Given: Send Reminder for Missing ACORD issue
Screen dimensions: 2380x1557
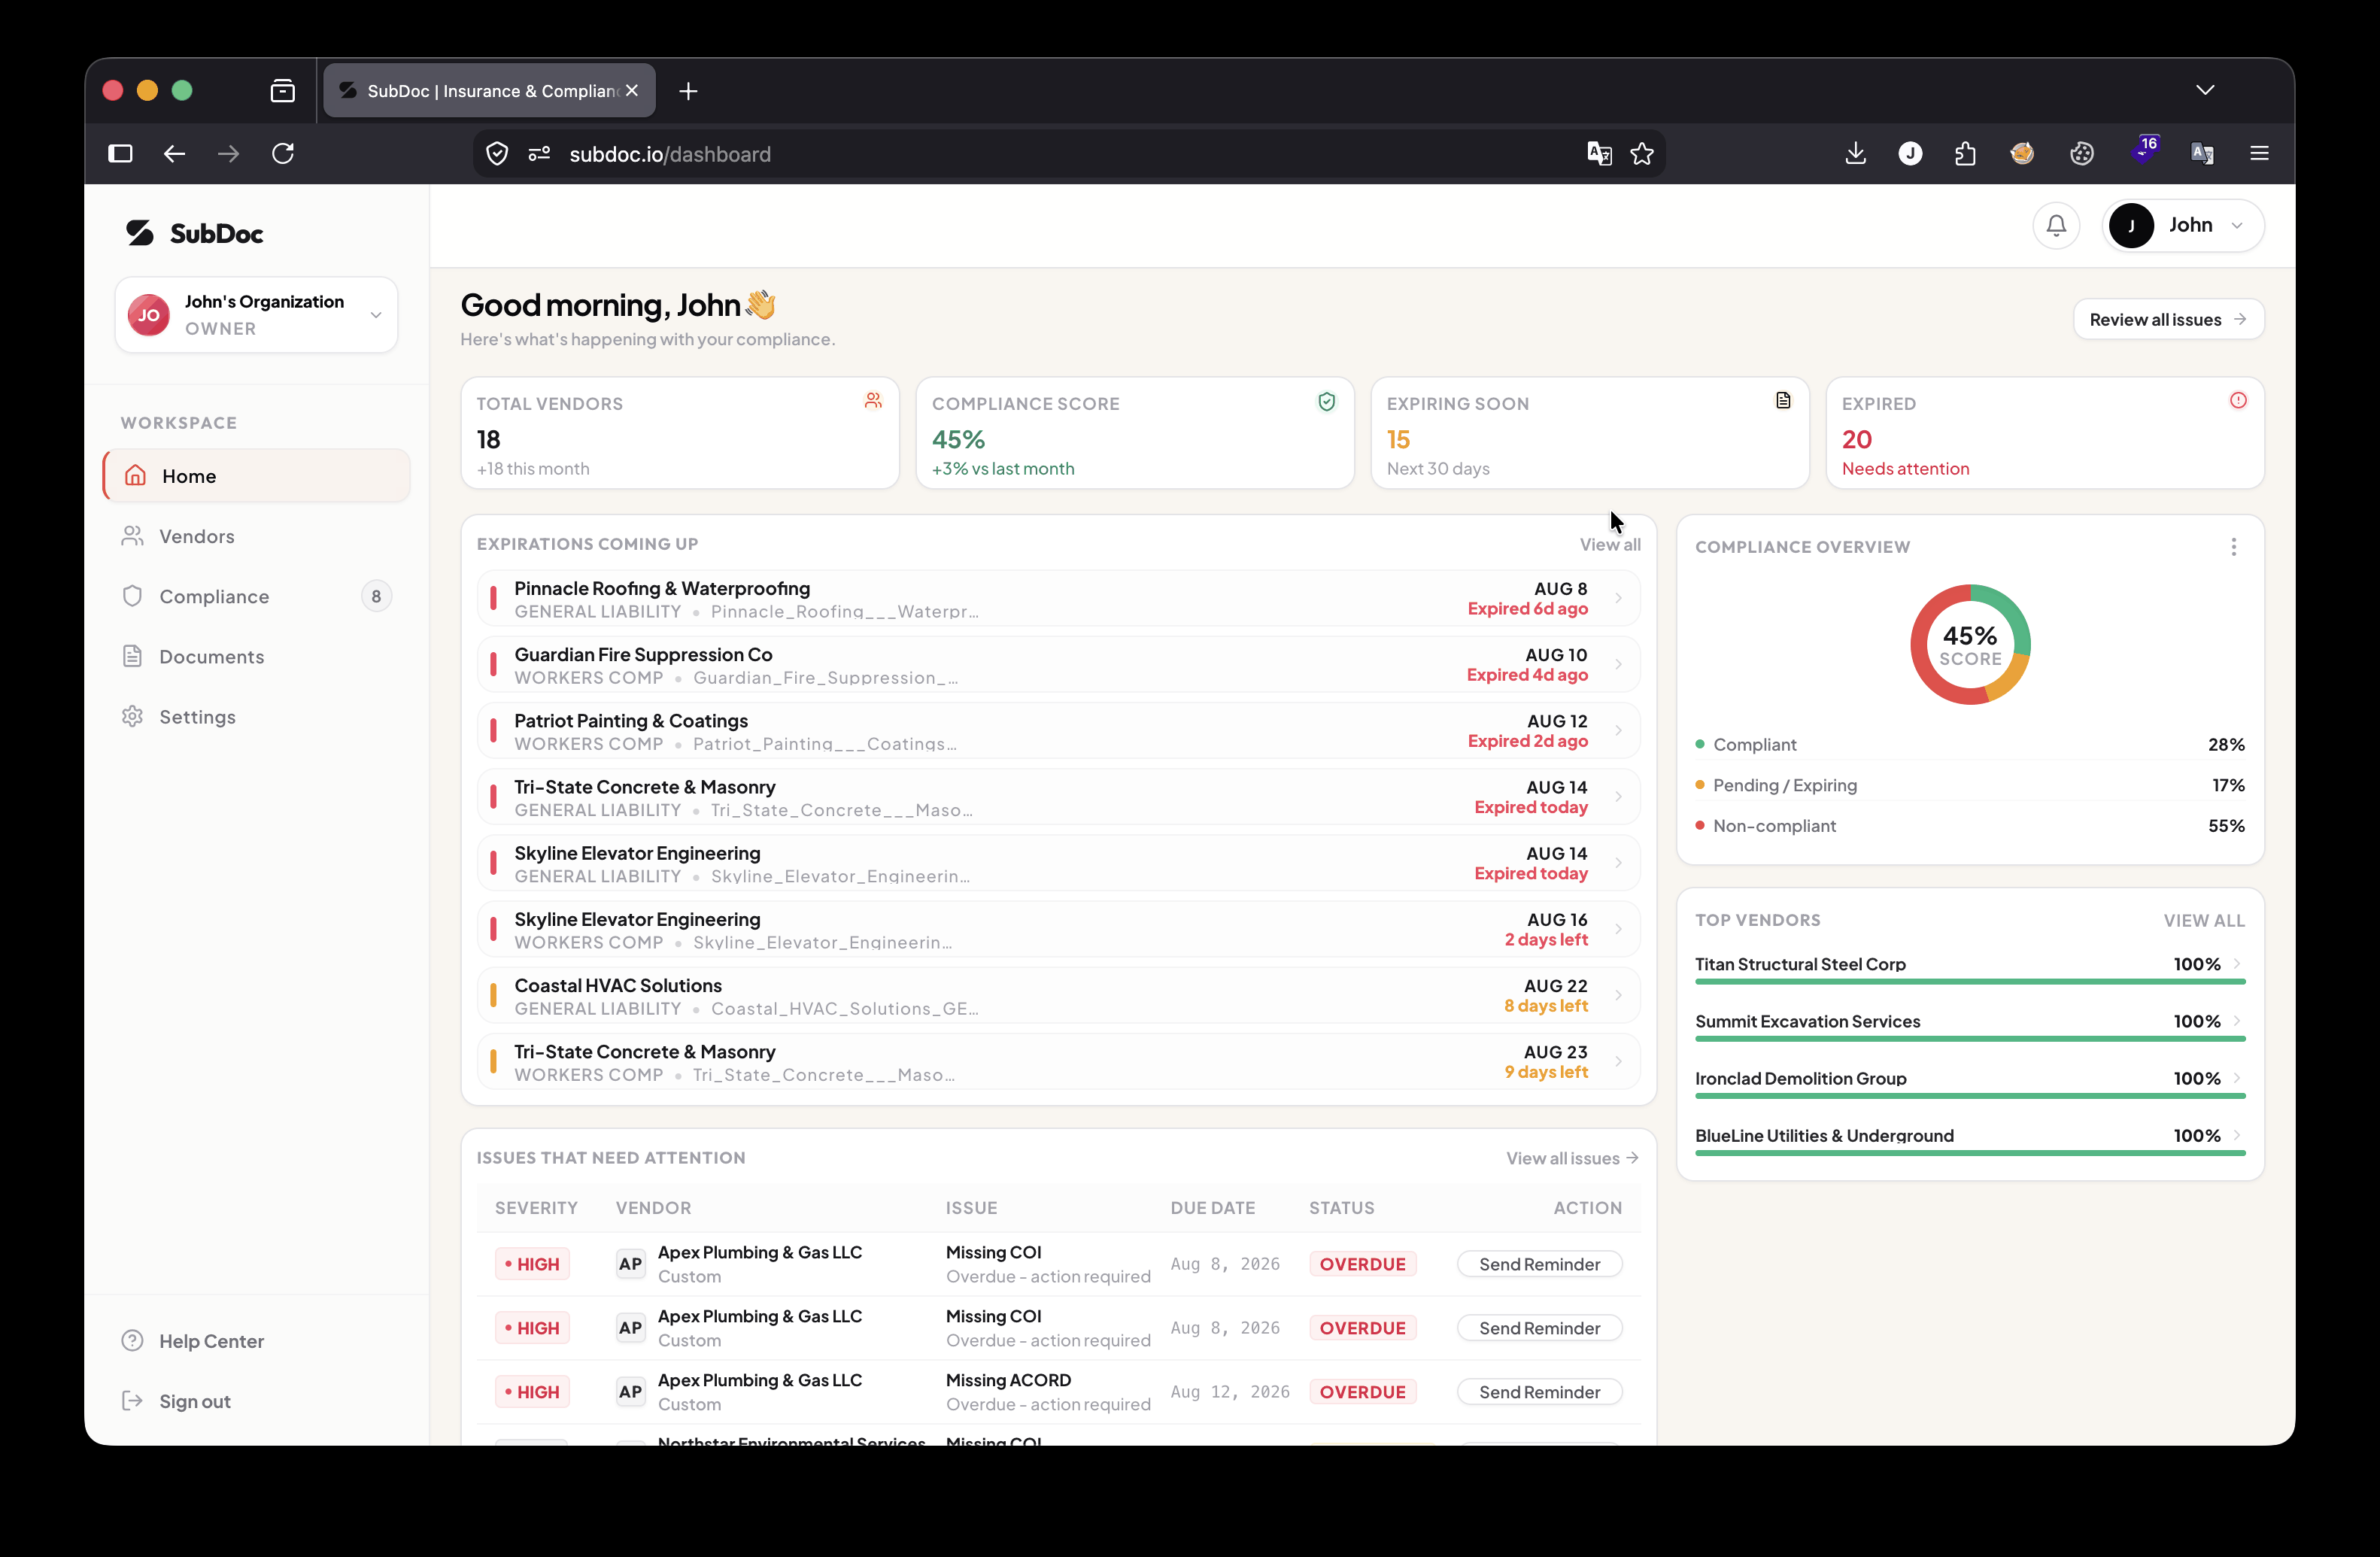Looking at the screenshot, I should click(1539, 1392).
